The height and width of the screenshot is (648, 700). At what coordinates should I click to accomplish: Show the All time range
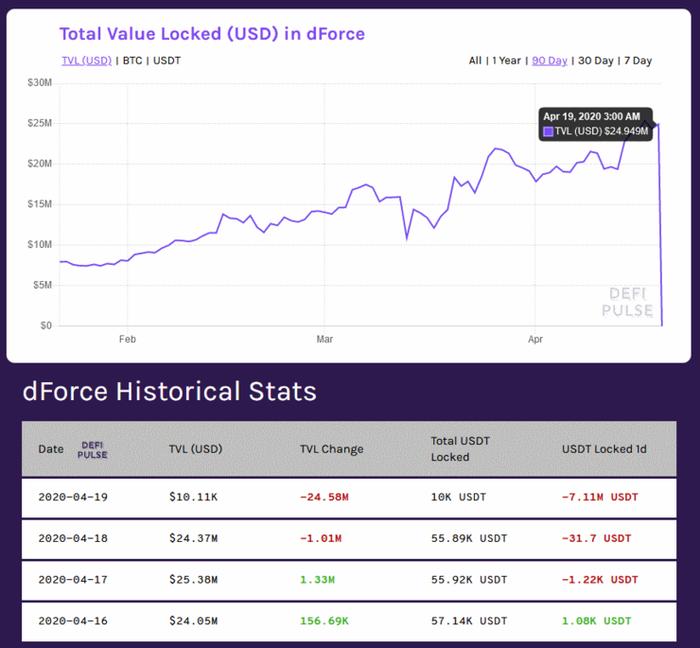[x=475, y=60]
